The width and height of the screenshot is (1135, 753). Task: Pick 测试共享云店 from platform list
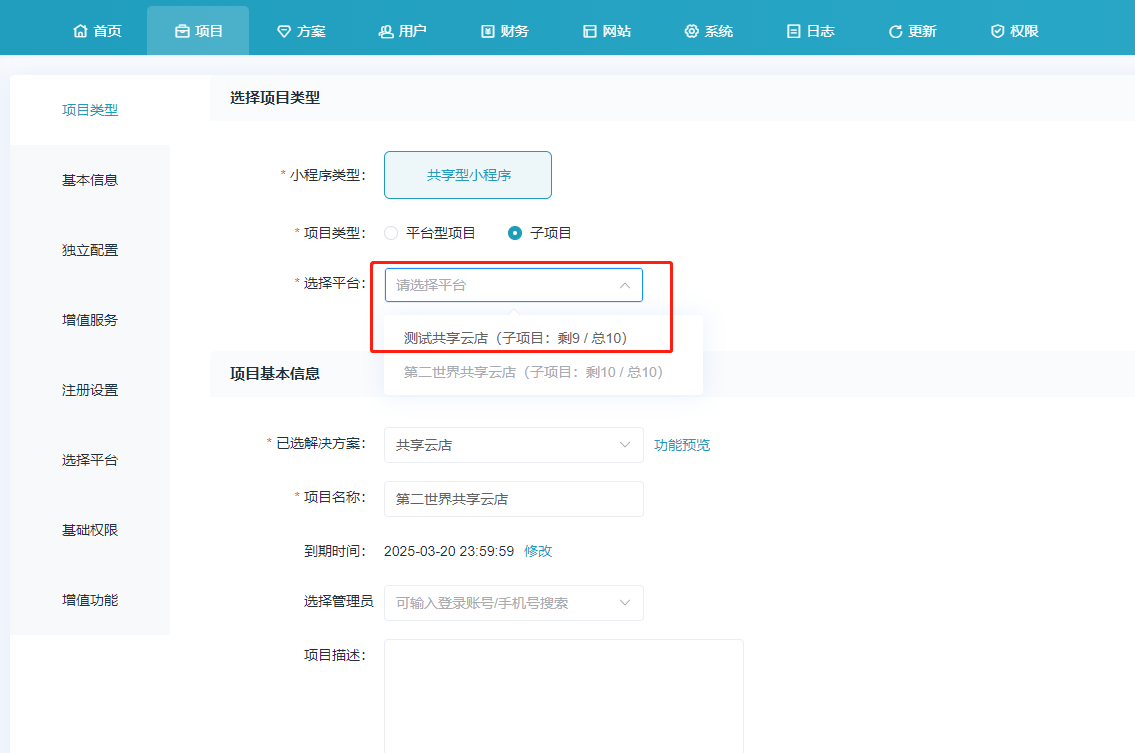point(515,338)
